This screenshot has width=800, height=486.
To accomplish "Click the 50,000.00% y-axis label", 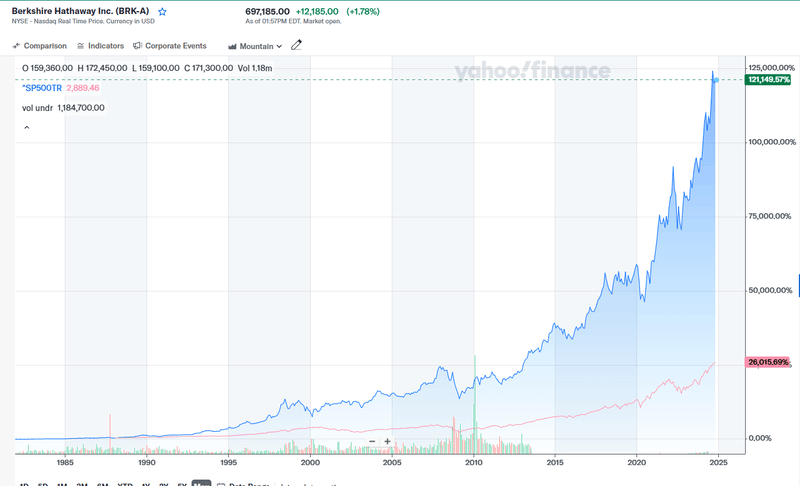I will (x=770, y=291).
